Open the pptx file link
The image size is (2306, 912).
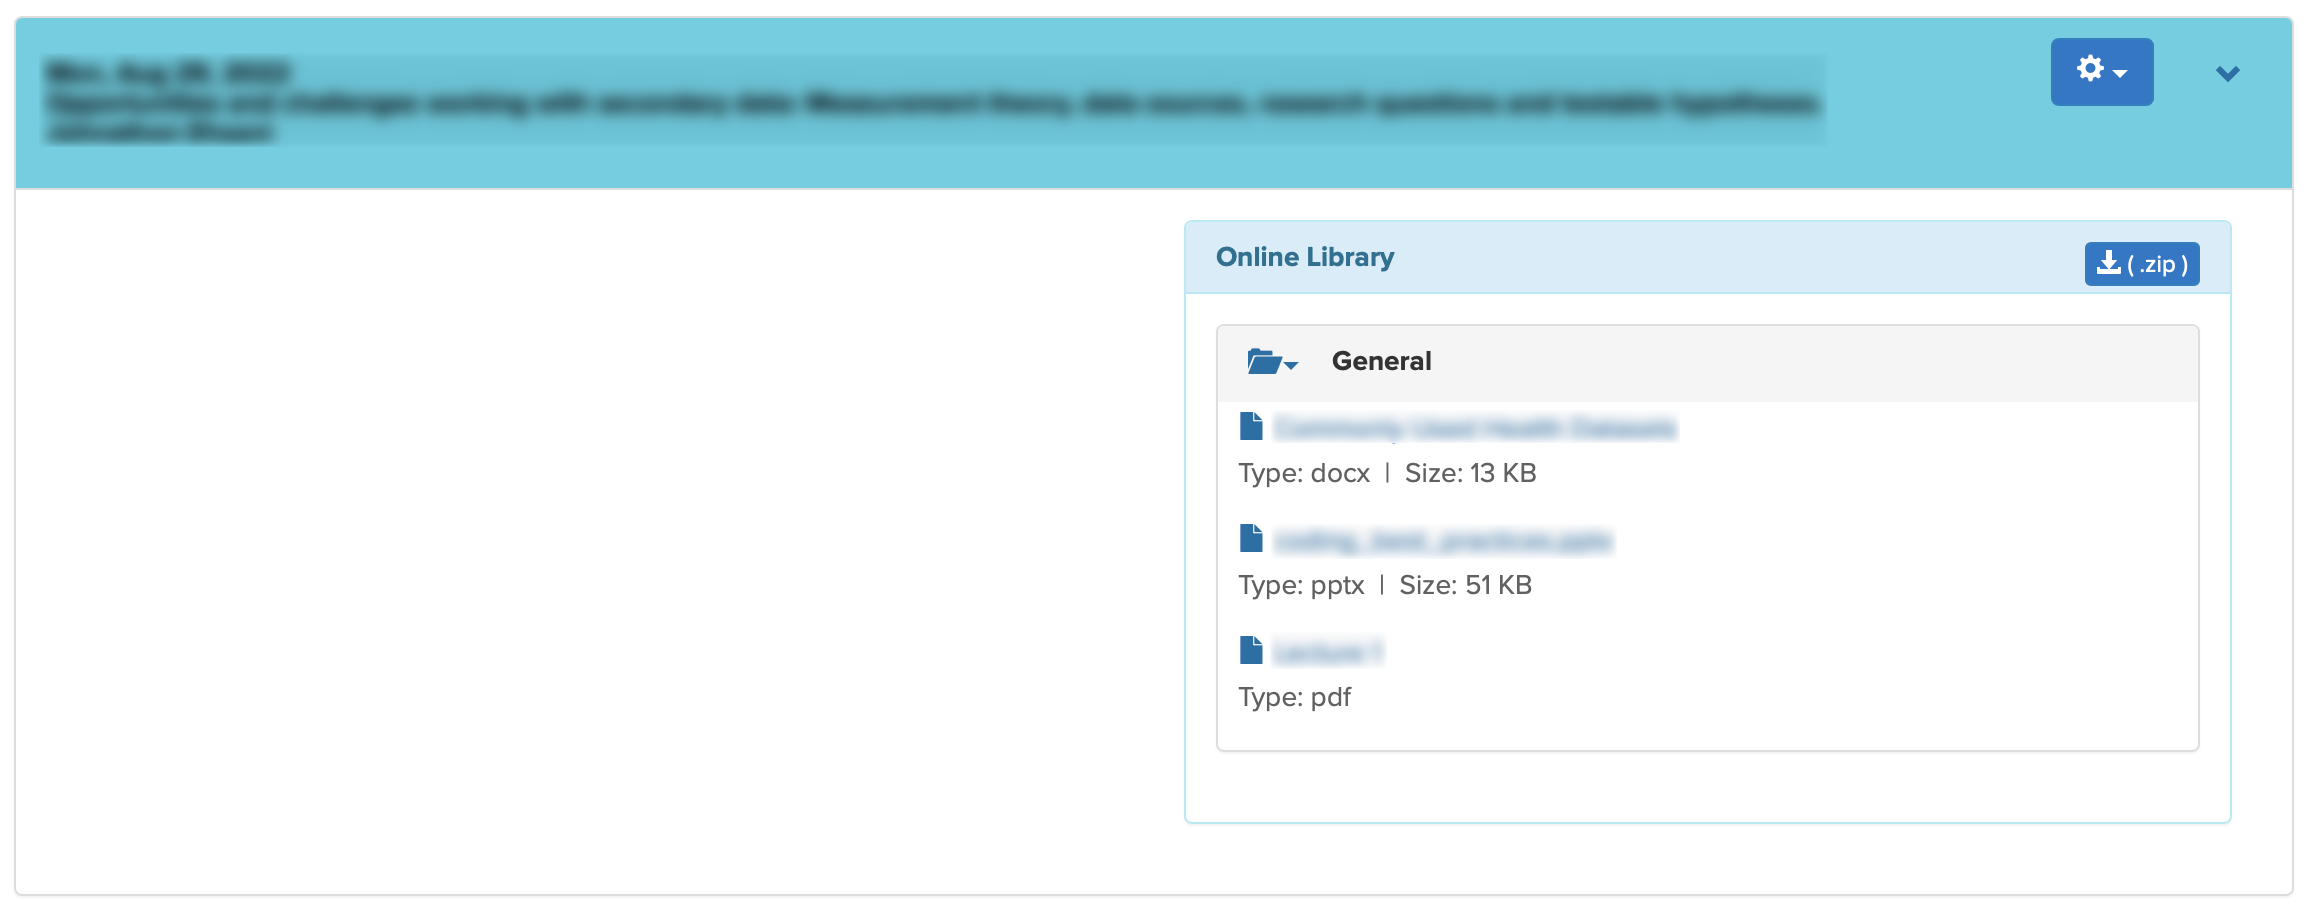[x=1443, y=540]
